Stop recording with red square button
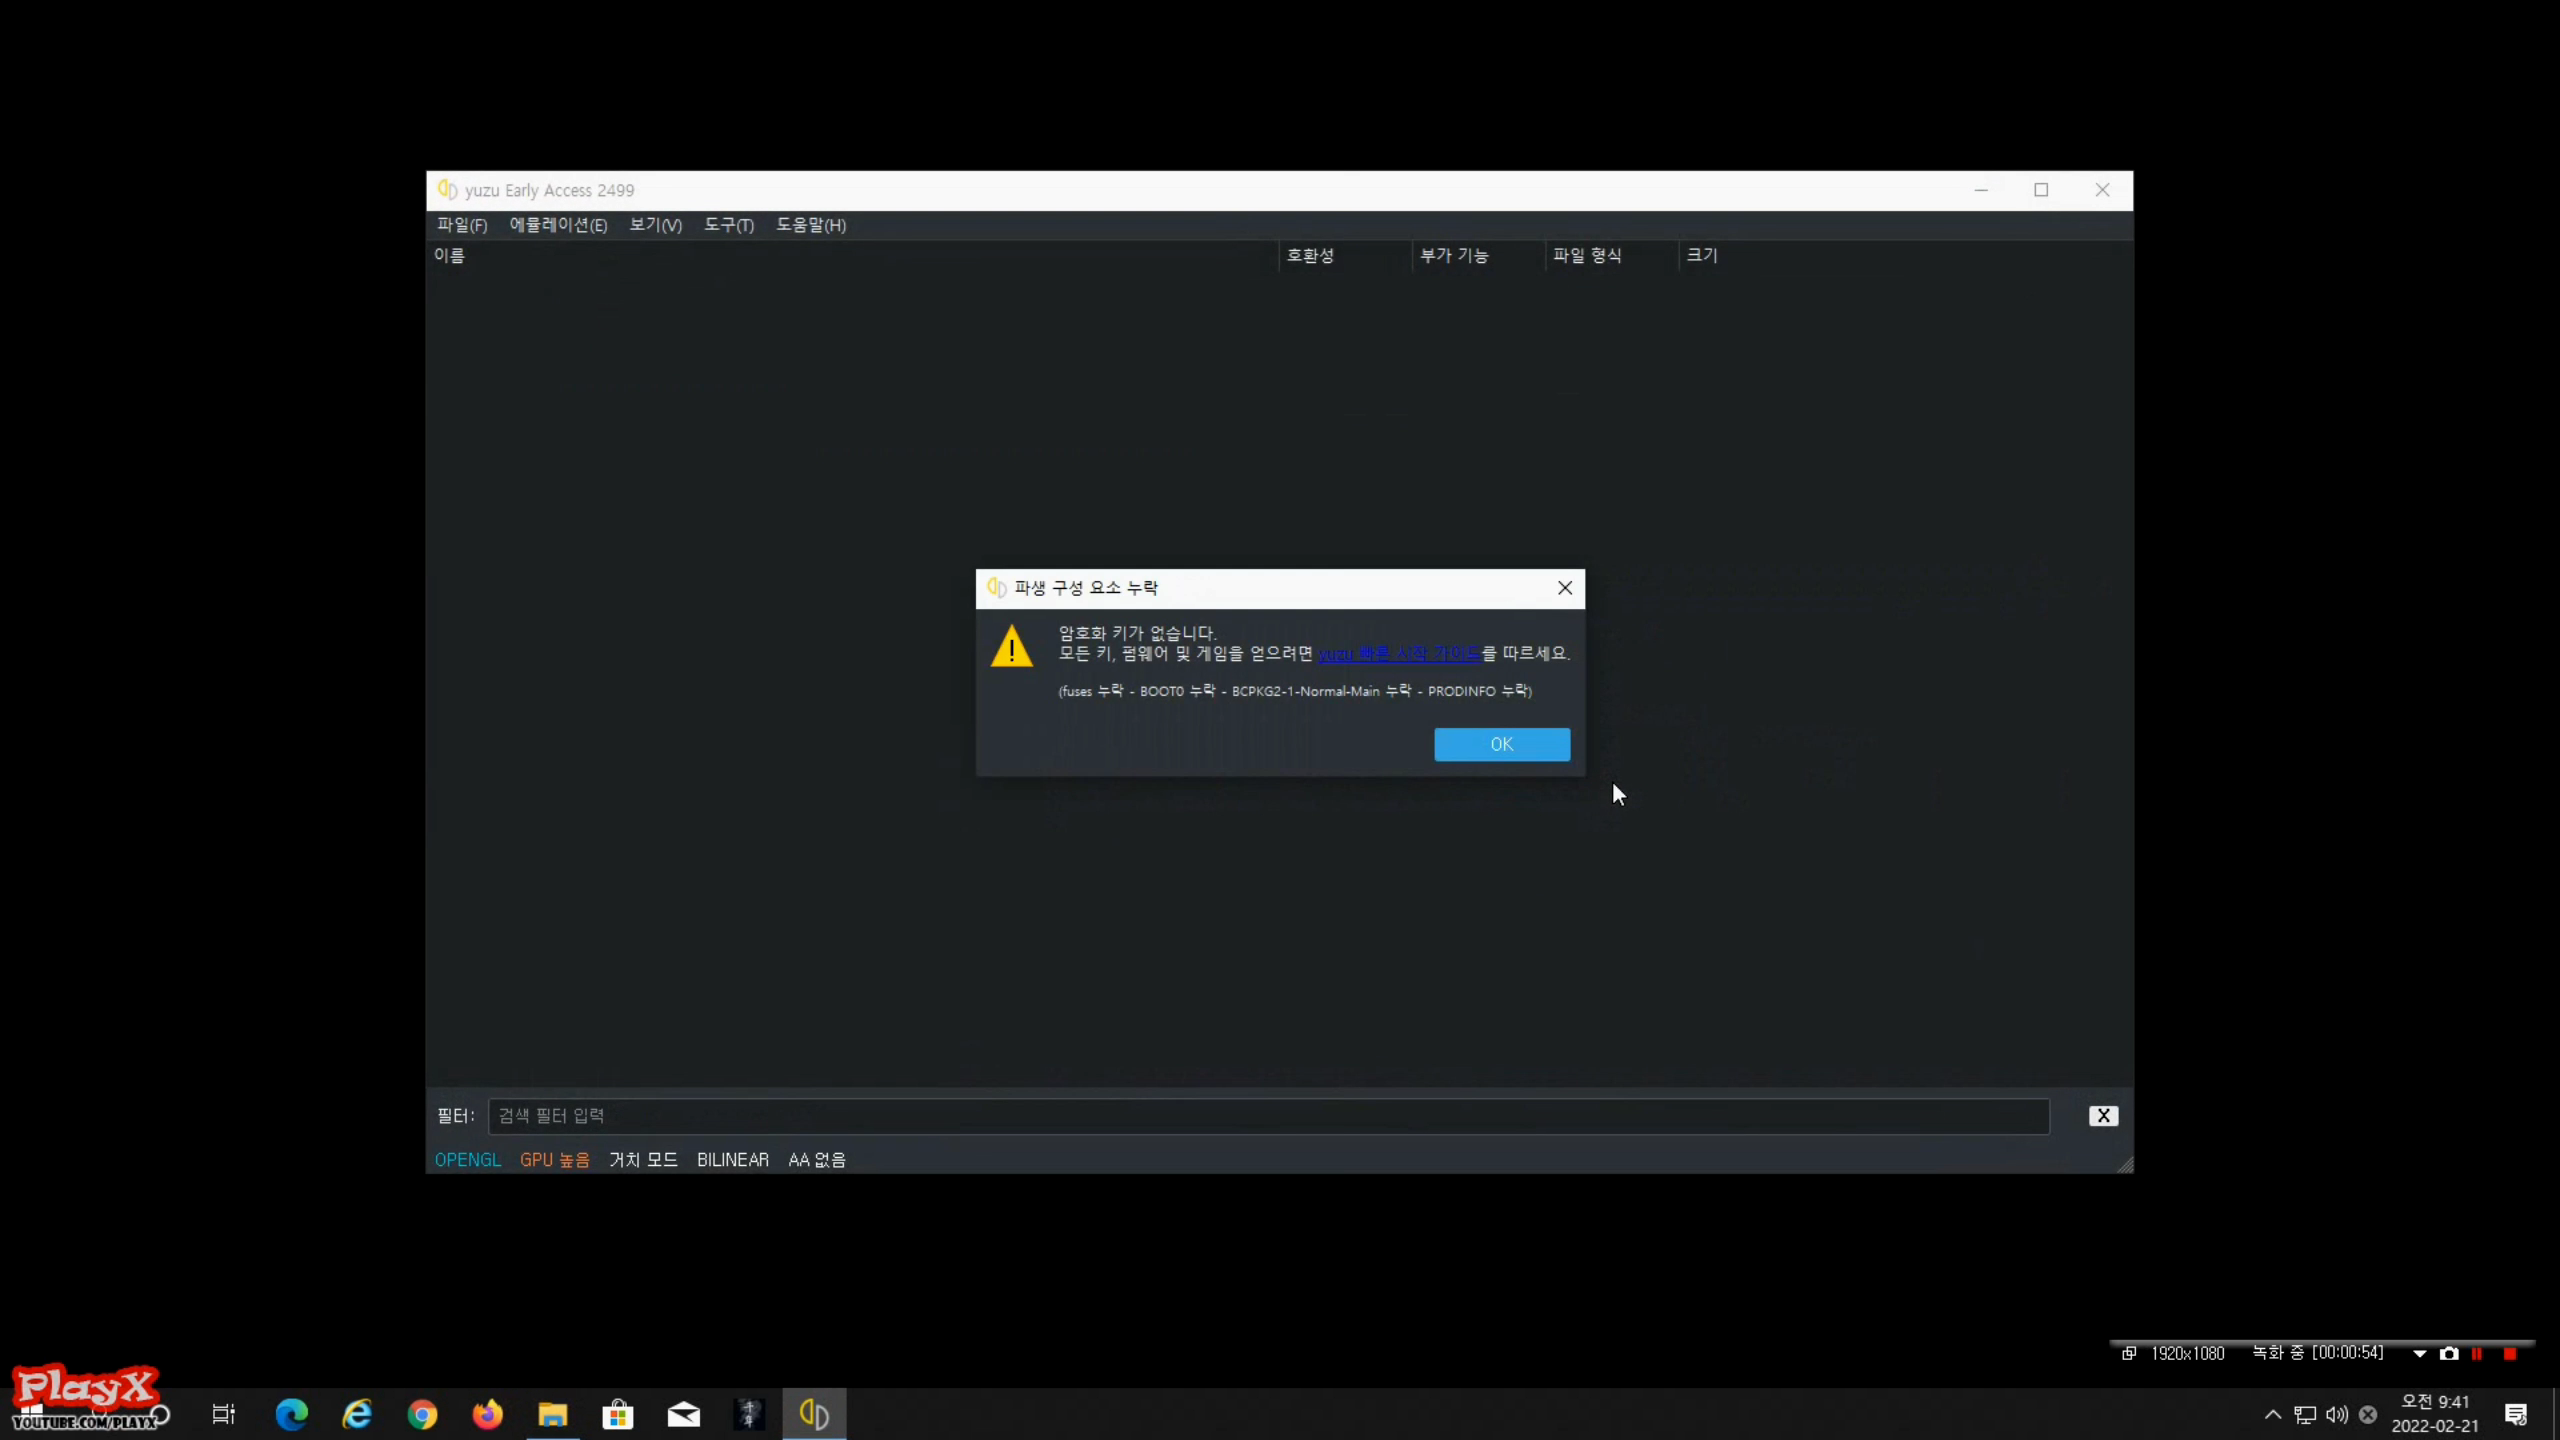Viewport: 2560px width, 1440px height. 2509,1353
